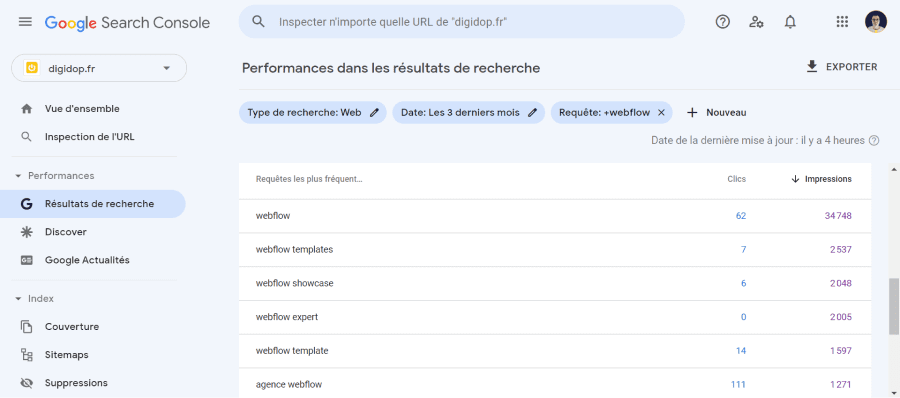Click the Vue d'ensemble home icon

26,109
